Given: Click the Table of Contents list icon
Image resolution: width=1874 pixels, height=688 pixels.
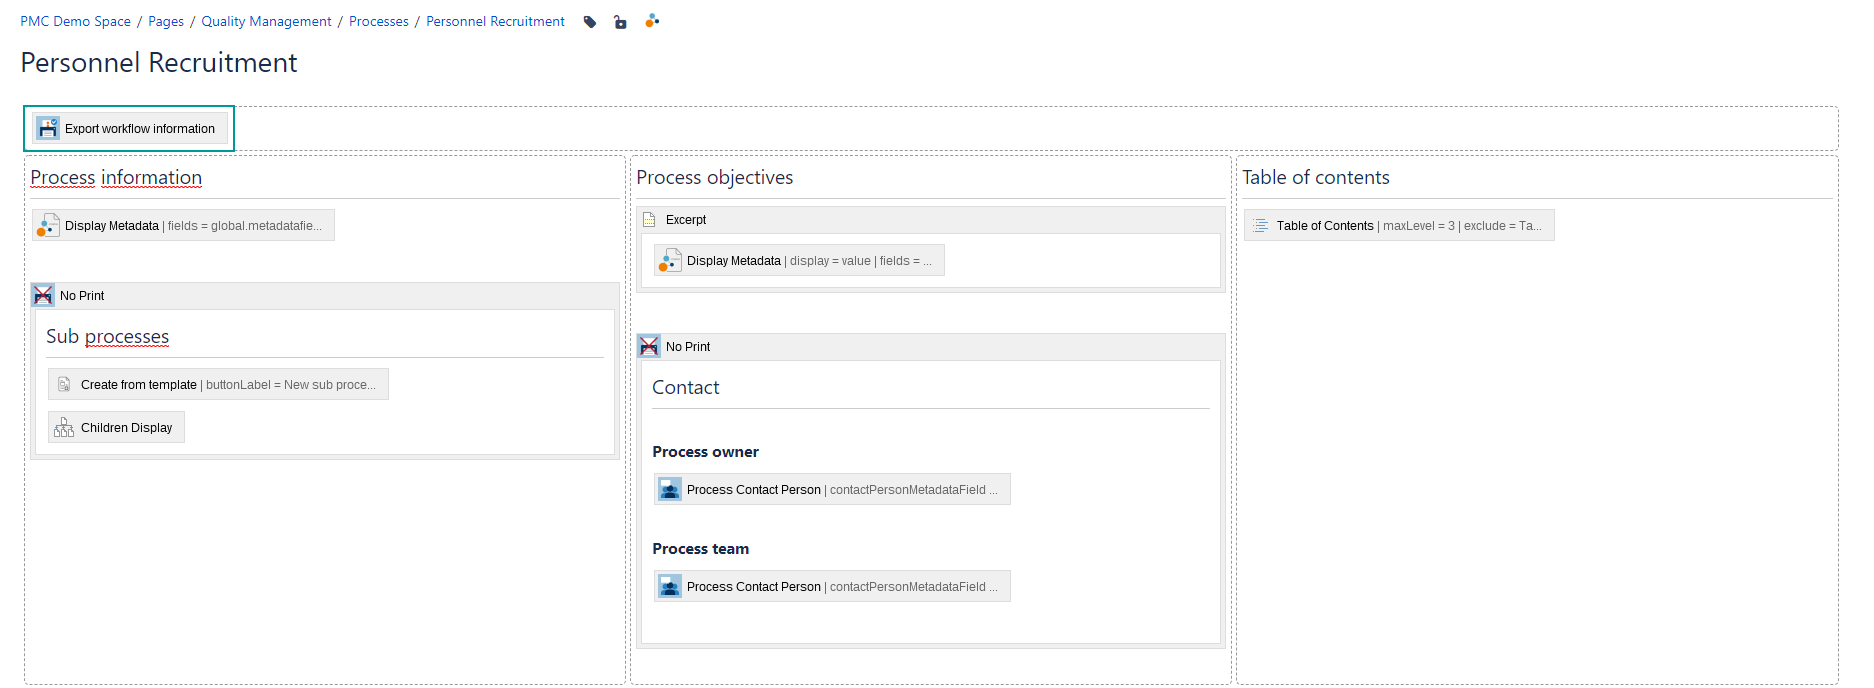Looking at the screenshot, I should 1260,225.
